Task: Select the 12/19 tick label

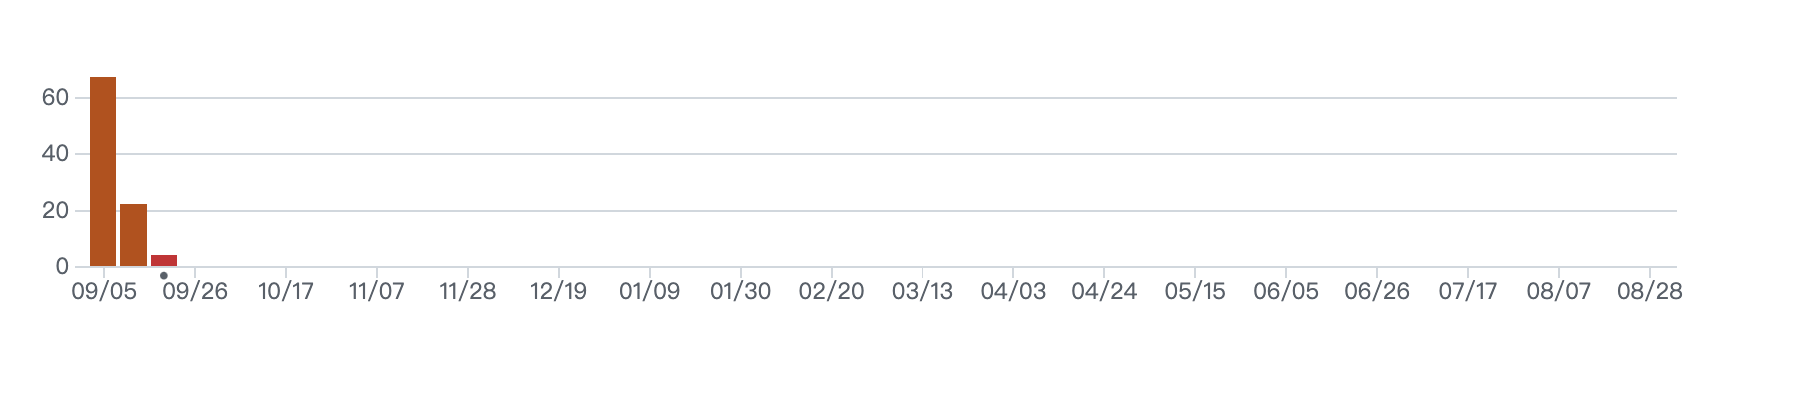Action: pos(558,291)
